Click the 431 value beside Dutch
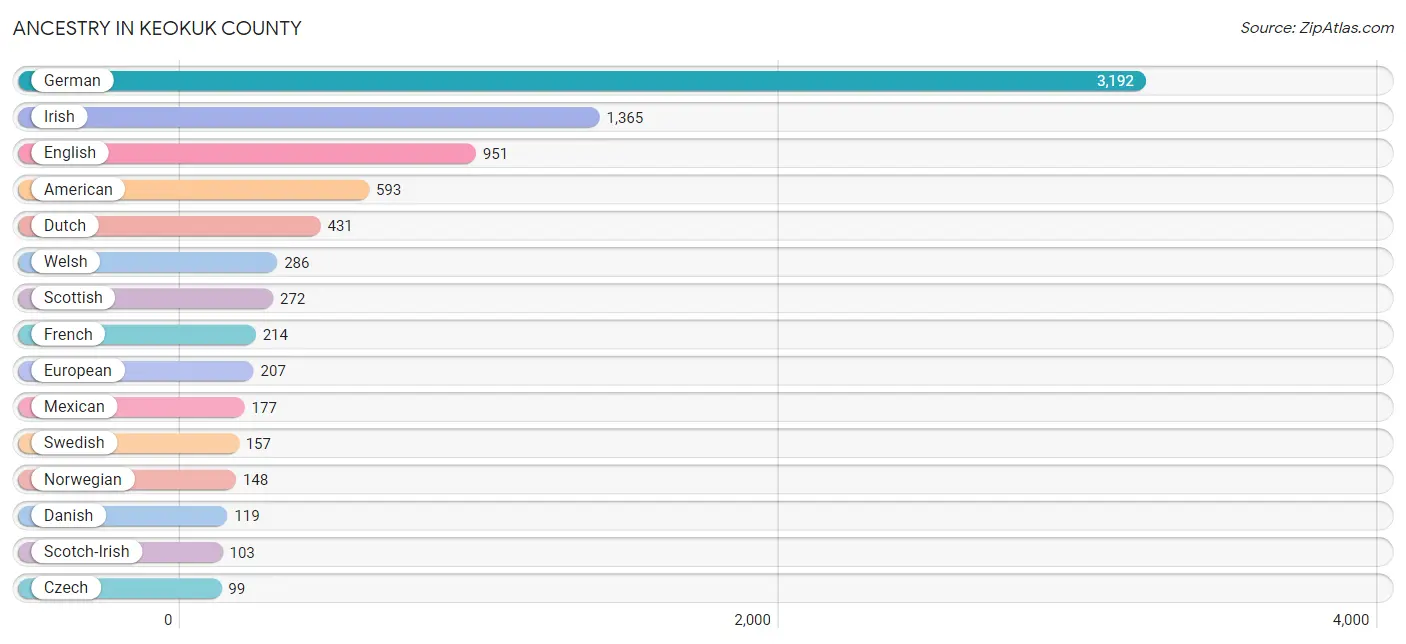Screen dimensions: 1406x644 (x=340, y=226)
